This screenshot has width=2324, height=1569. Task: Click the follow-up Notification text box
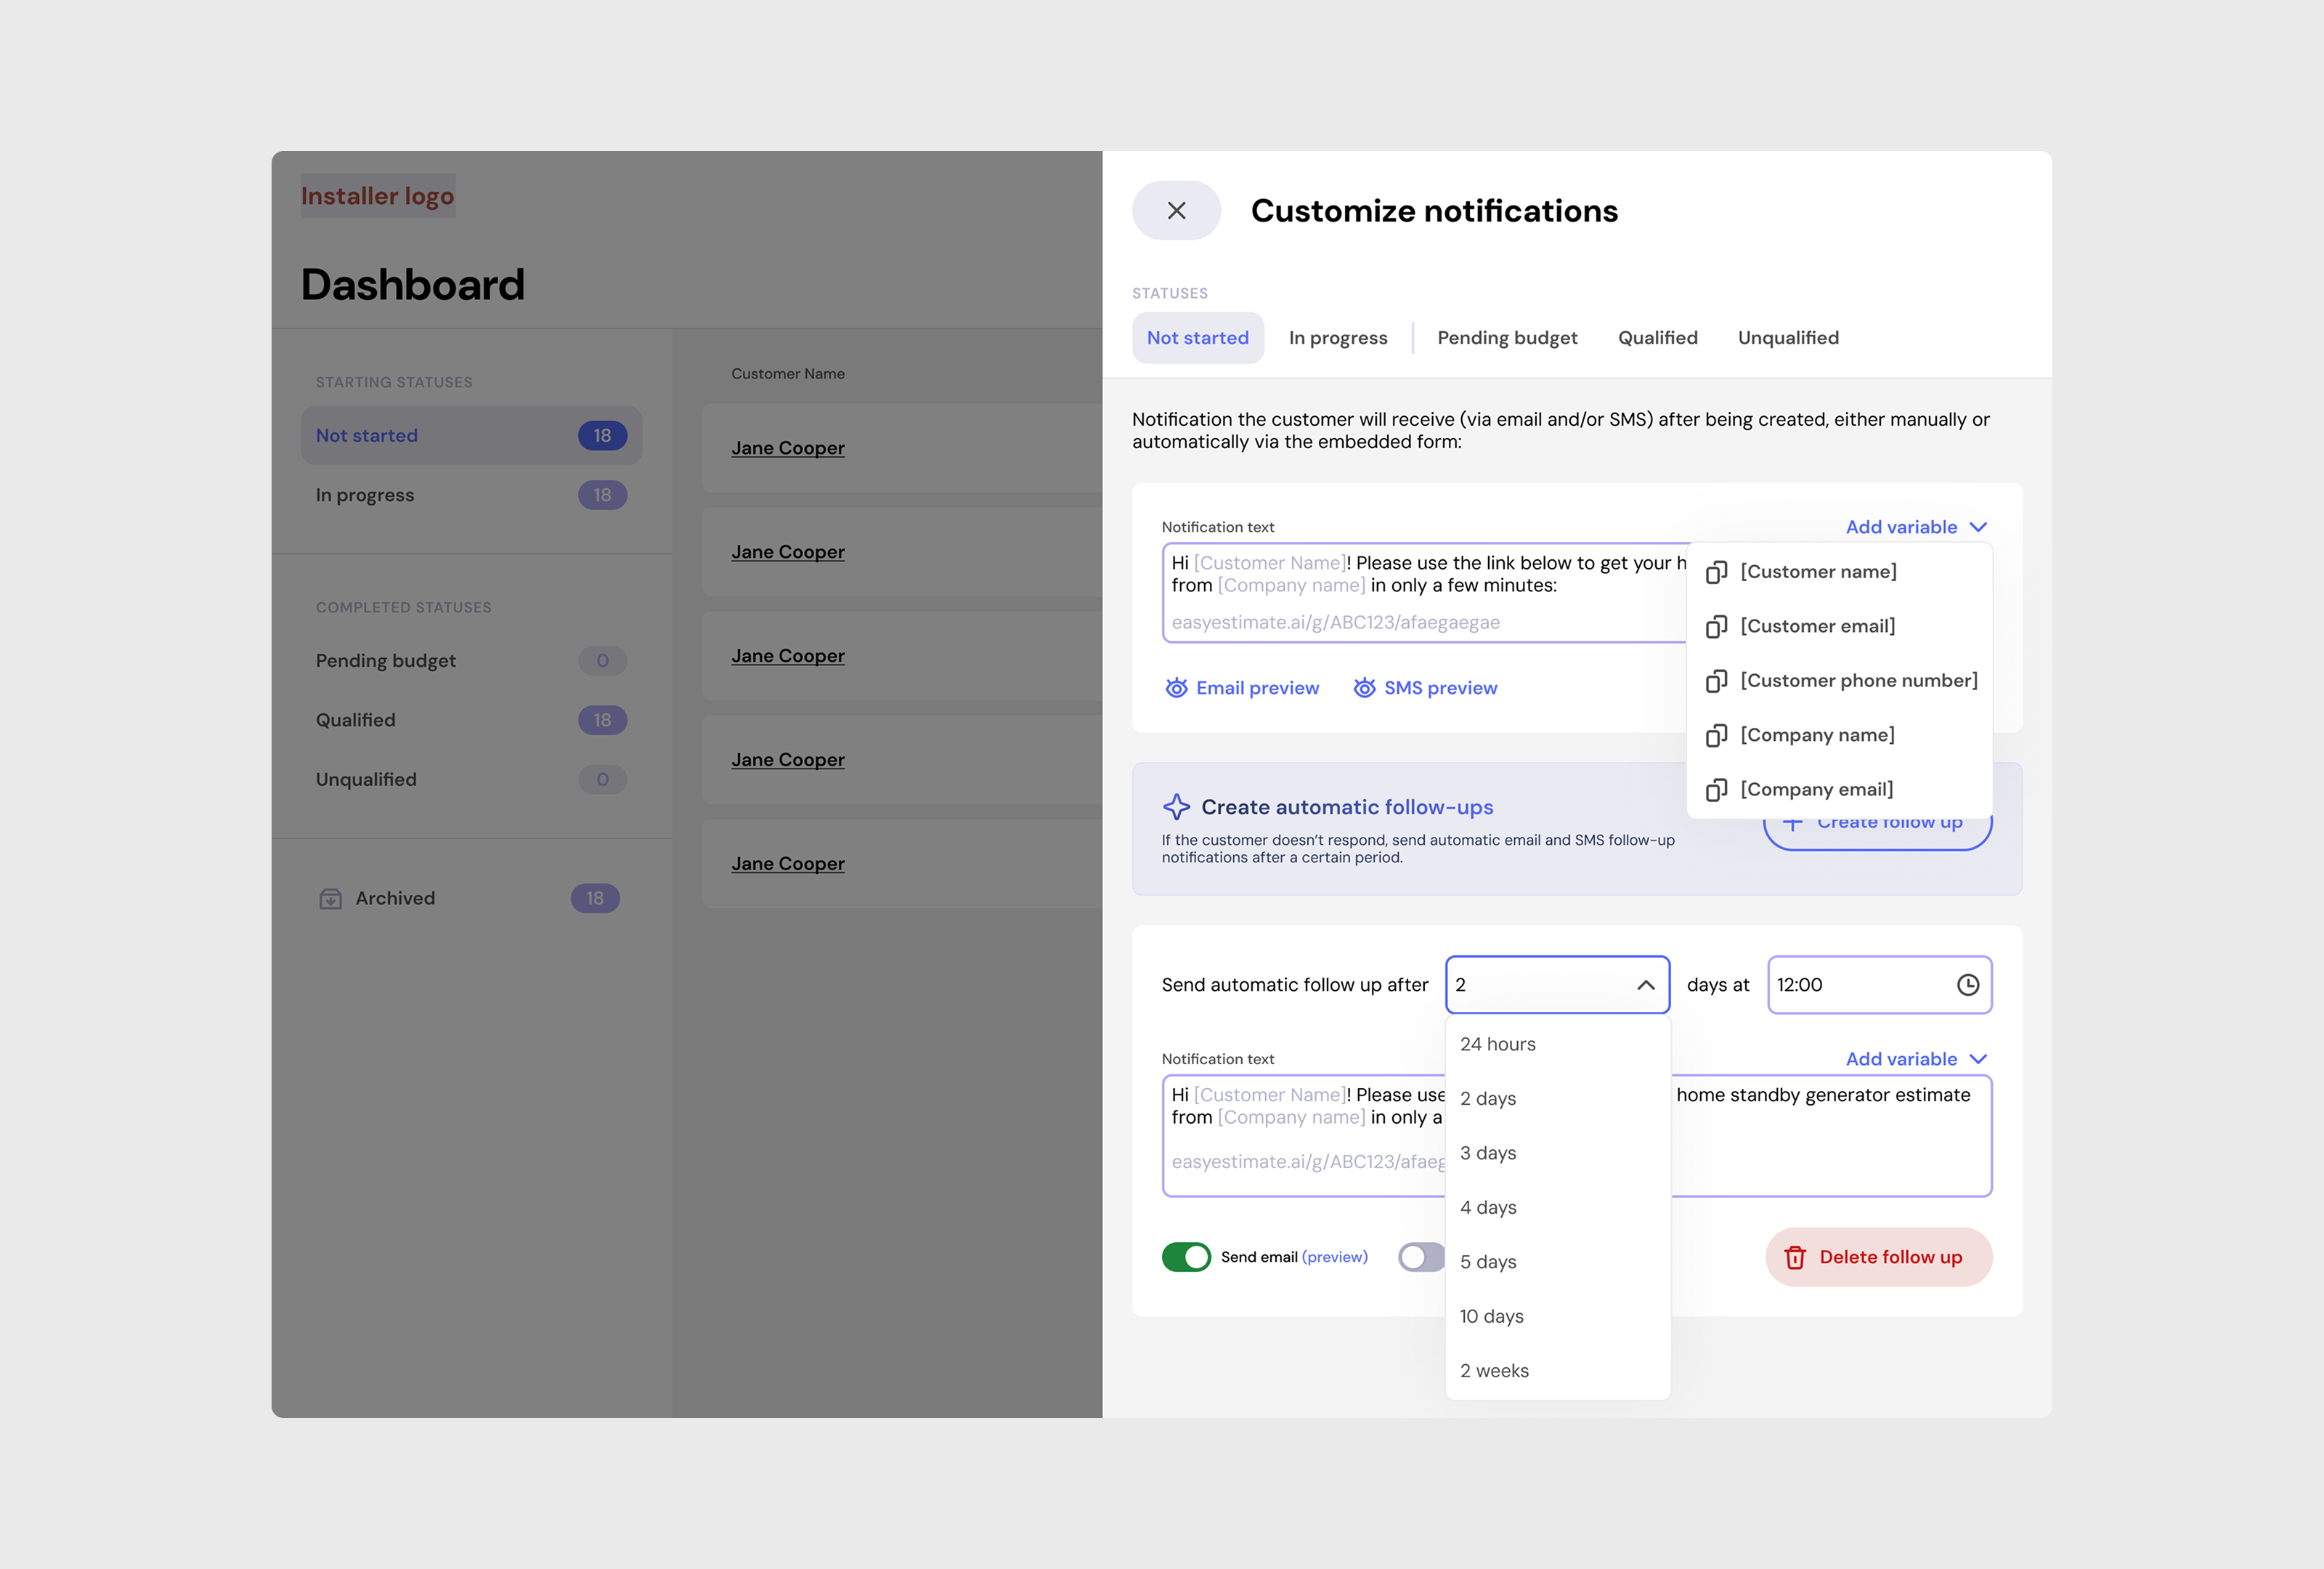click(1576, 1136)
